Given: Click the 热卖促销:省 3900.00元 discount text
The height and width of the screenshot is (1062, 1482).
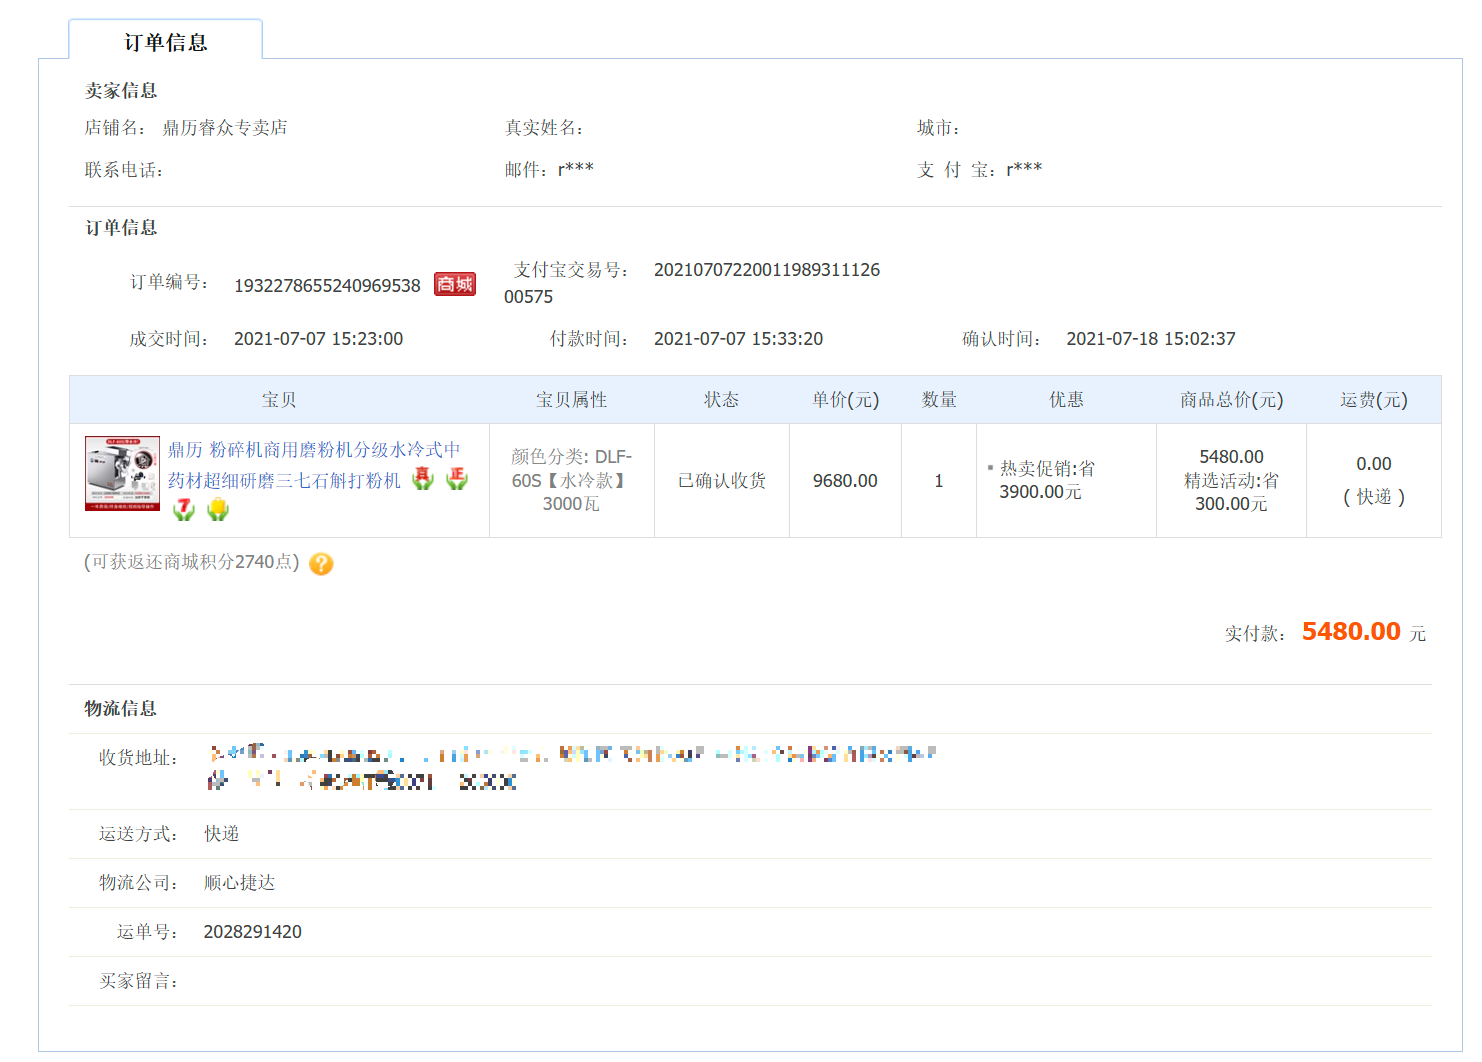Looking at the screenshot, I should click(1046, 480).
